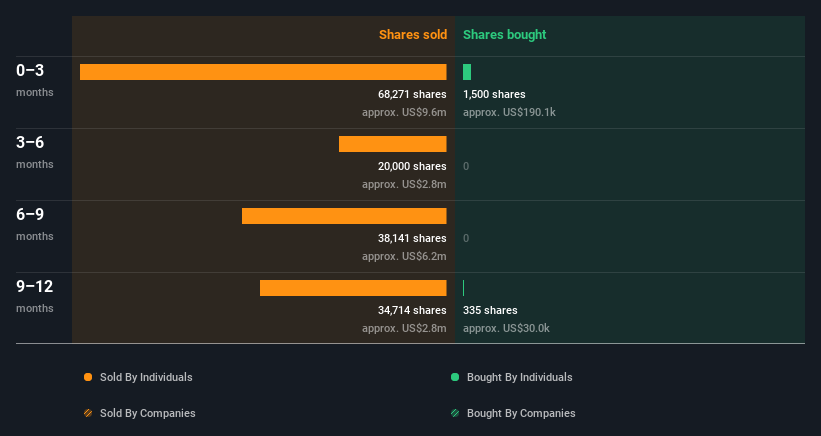Click the '34,714 shares' value
The image size is (821, 436).
coord(412,310)
